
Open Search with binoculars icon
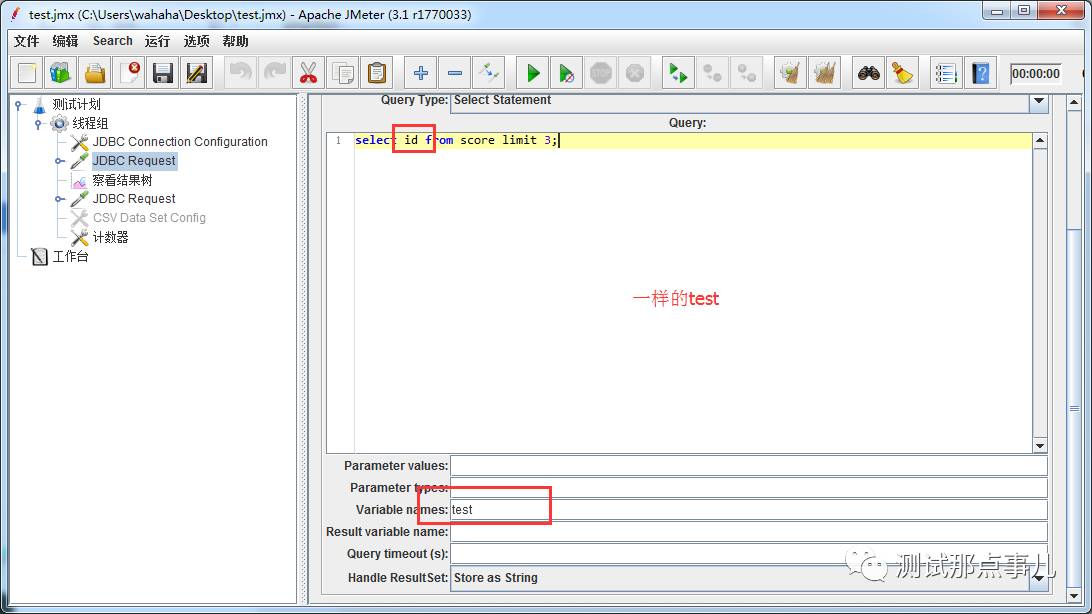pyautogui.click(x=868, y=73)
